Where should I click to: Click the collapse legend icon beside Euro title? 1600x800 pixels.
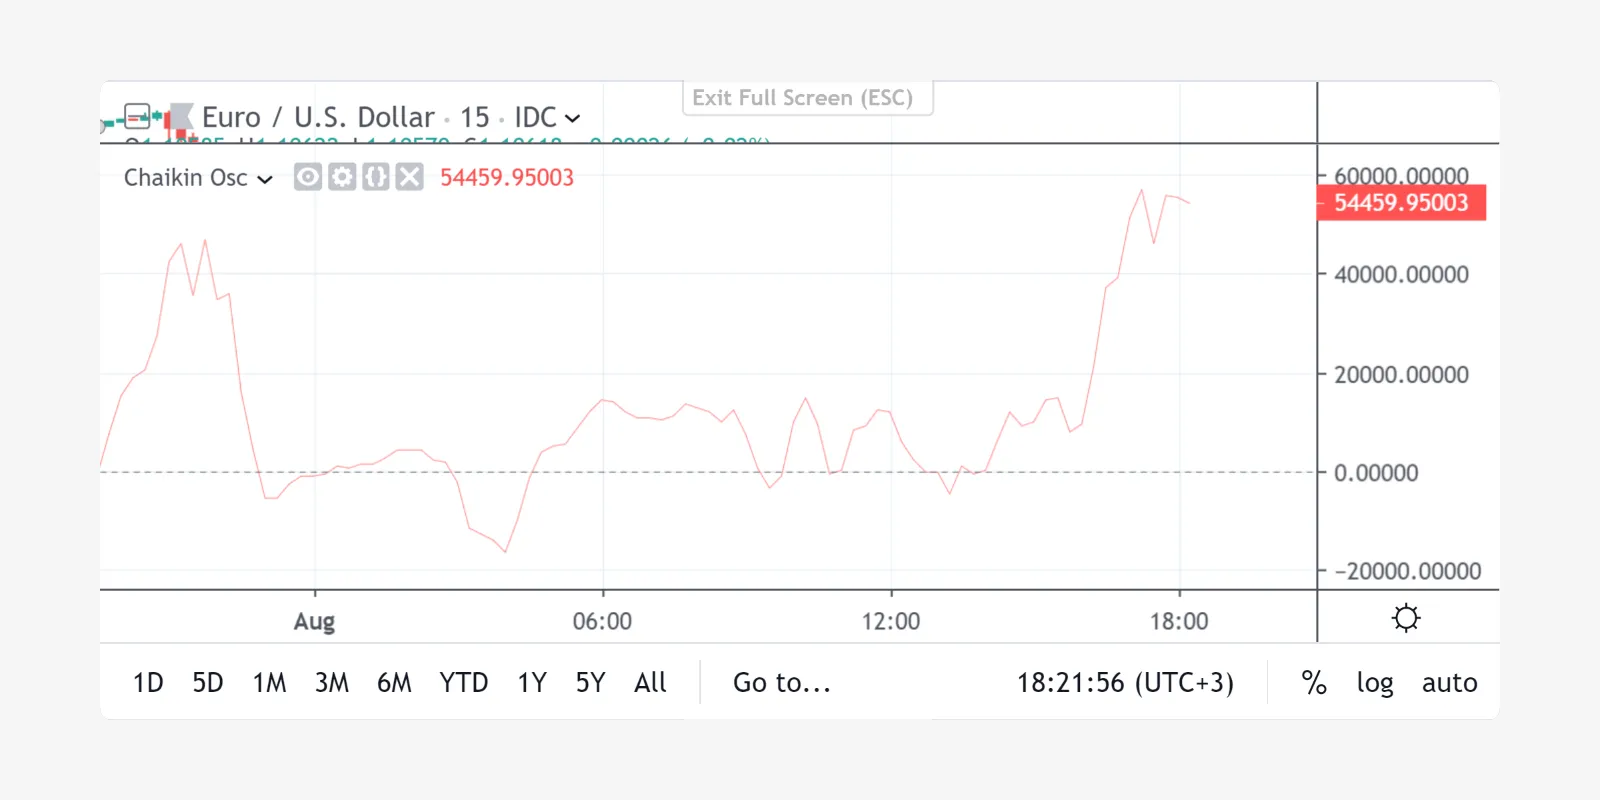pyautogui.click(x=137, y=118)
